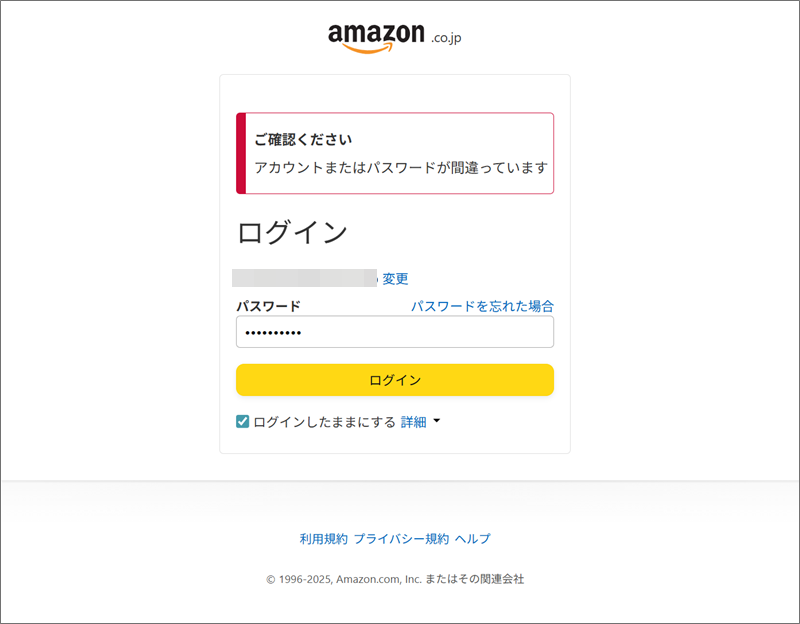
Task: Click the orange smile arrow under the logo
Action: coord(367,48)
